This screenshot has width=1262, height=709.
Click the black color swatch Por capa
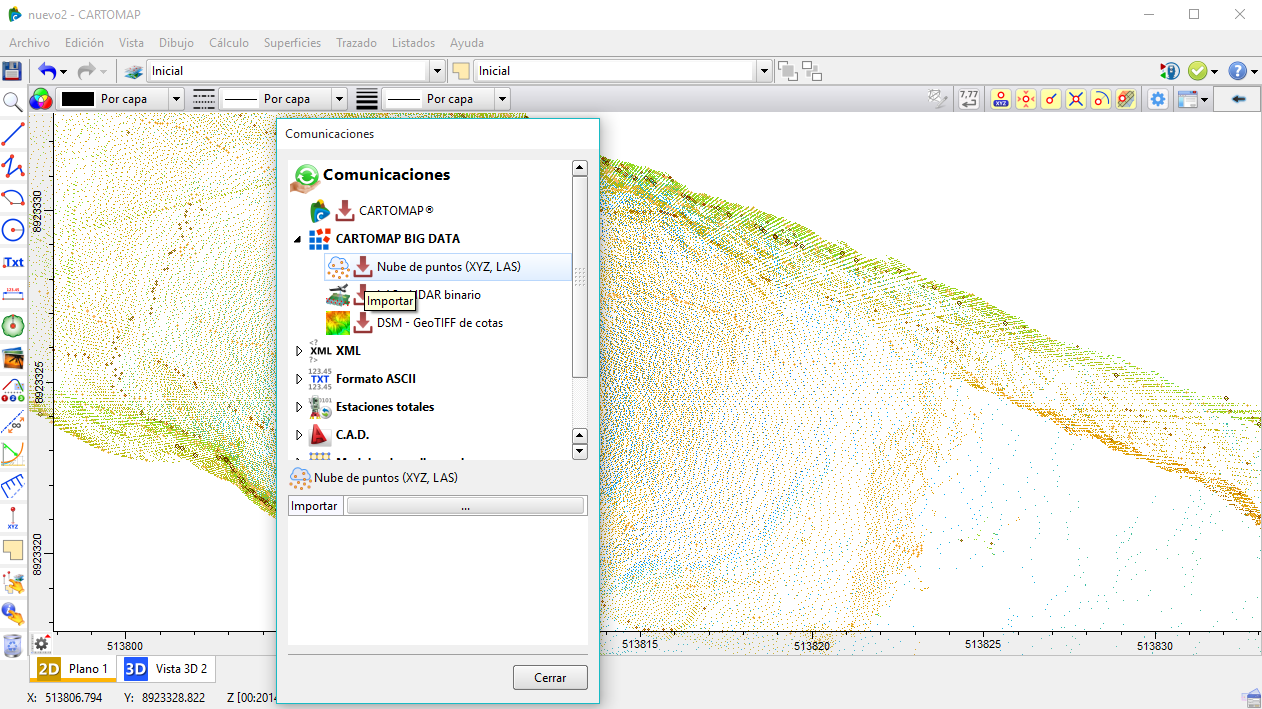click(x=78, y=99)
